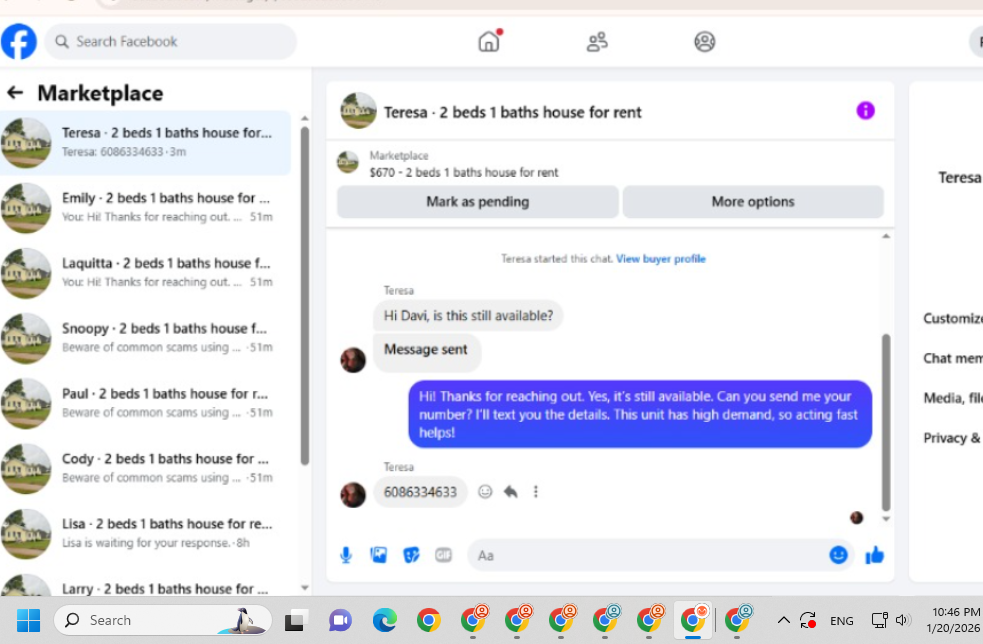Go back using Marketplace back arrow

tap(15, 93)
